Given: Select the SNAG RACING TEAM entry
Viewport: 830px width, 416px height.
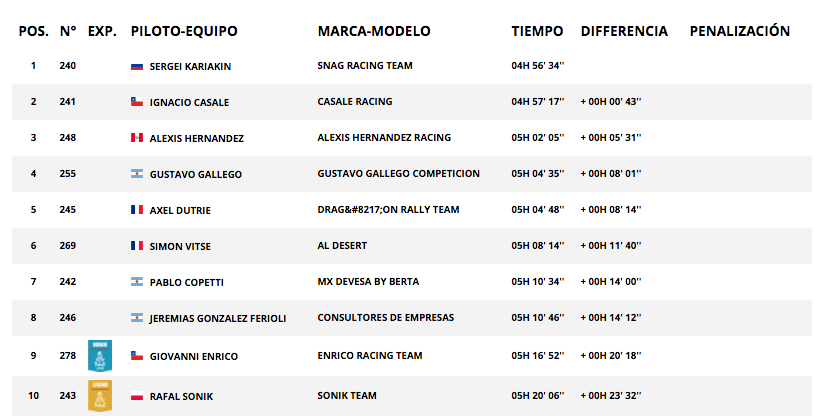Looking at the screenshot, I should (365, 66).
